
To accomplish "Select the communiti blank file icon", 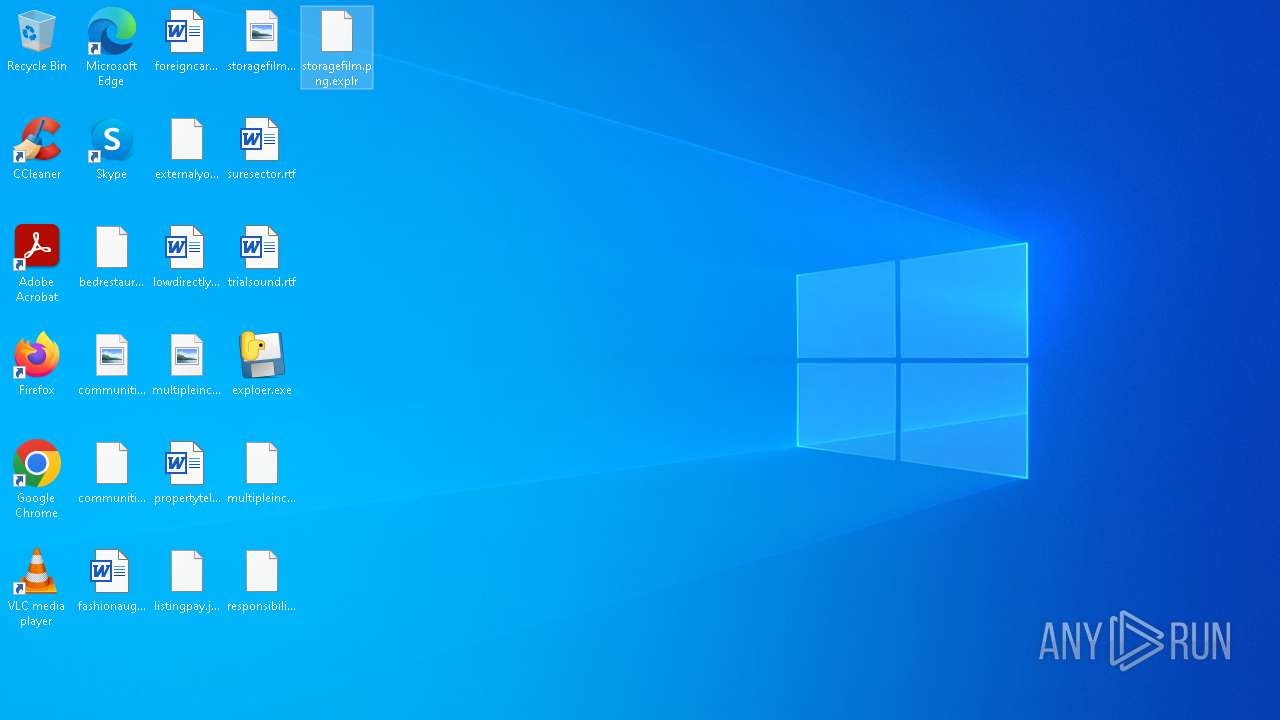I will tap(111, 474).
